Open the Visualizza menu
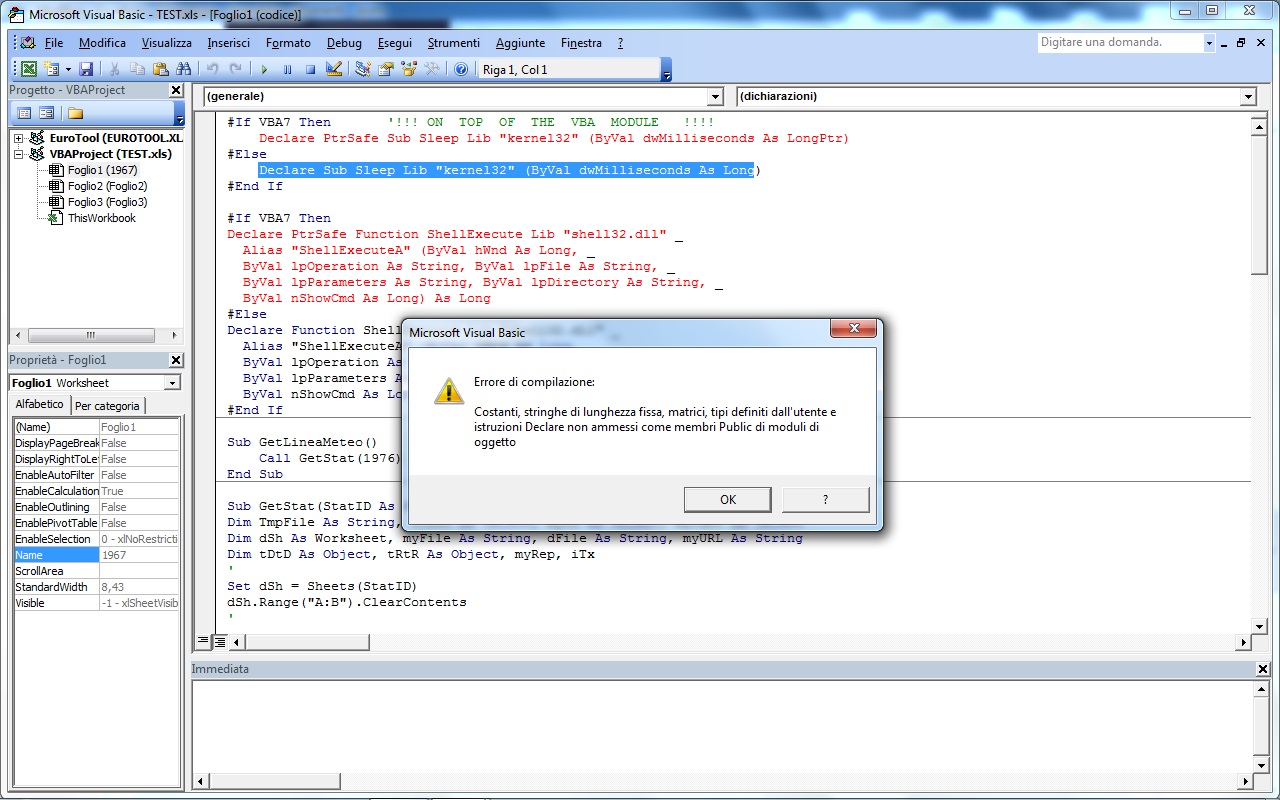Image resolution: width=1280 pixels, height=800 pixels. [x=166, y=43]
